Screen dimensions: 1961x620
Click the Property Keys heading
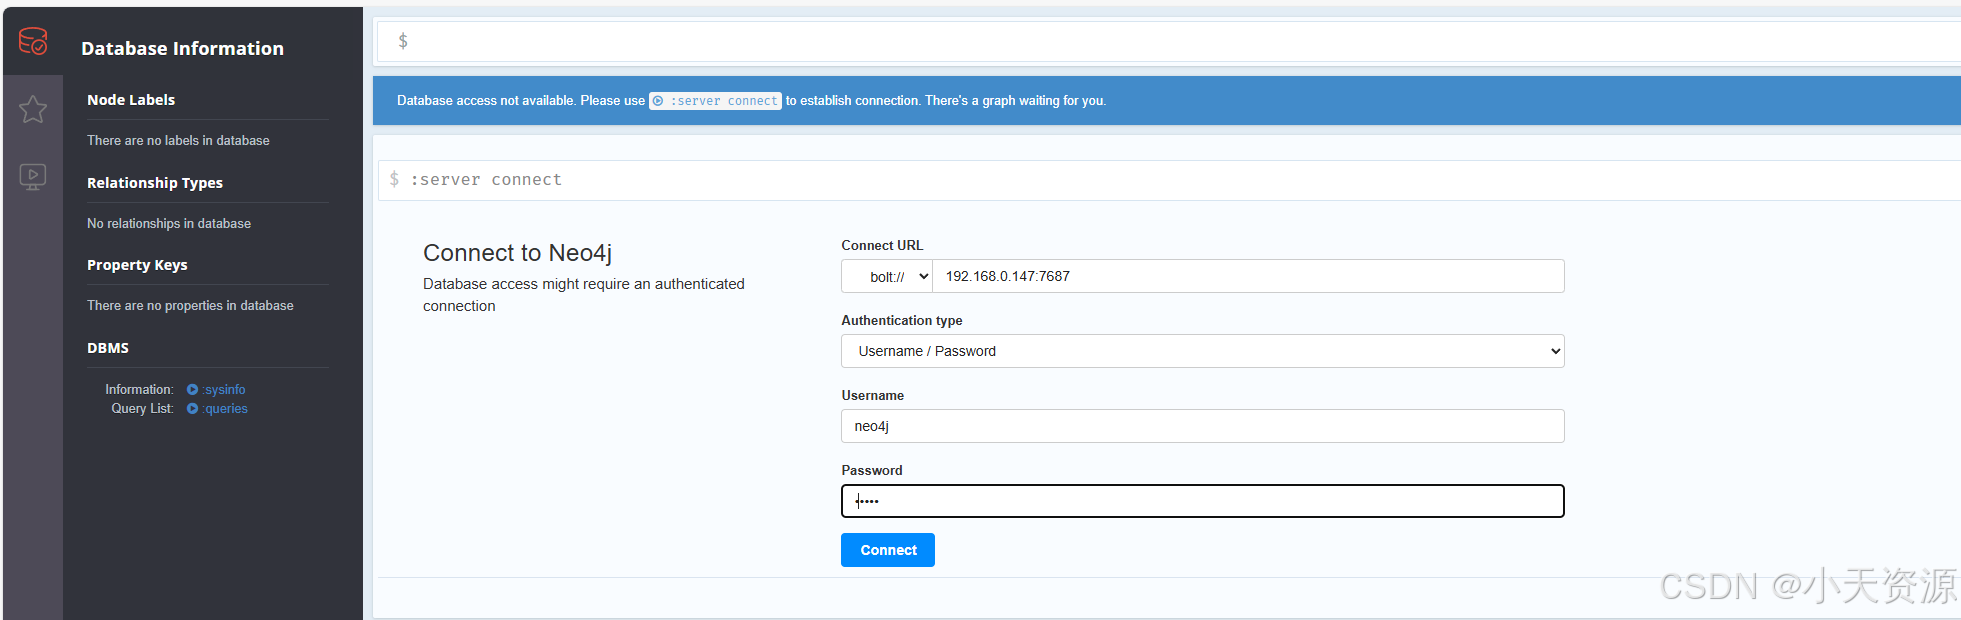137,265
